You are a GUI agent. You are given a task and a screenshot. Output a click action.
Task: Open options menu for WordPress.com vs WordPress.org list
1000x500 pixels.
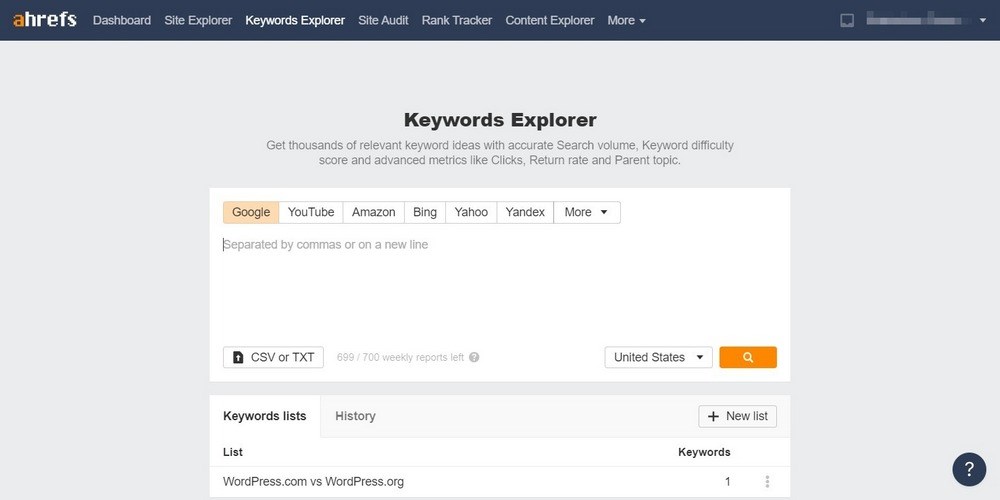[x=767, y=482]
